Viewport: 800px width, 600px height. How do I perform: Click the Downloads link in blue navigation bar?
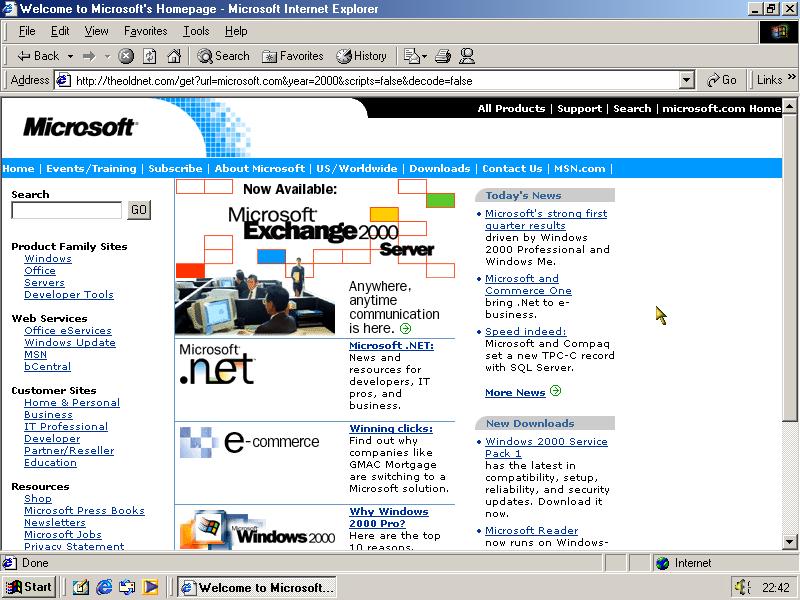pyautogui.click(x=439, y=168)
